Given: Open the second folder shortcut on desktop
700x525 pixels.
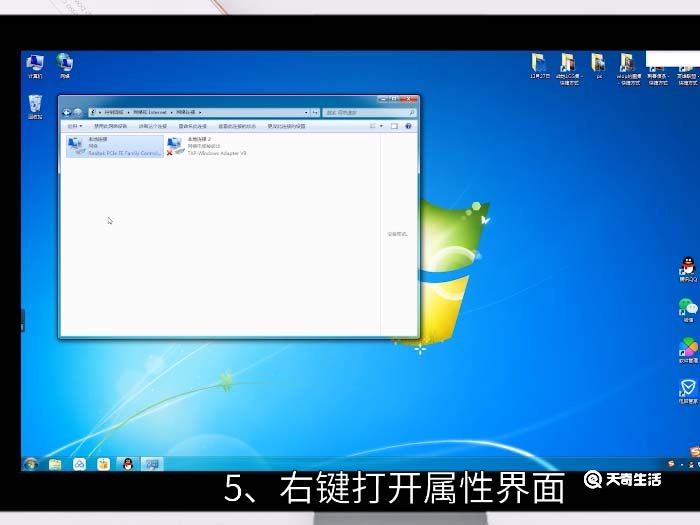Looking at the screenshot, I should point(569,68).
